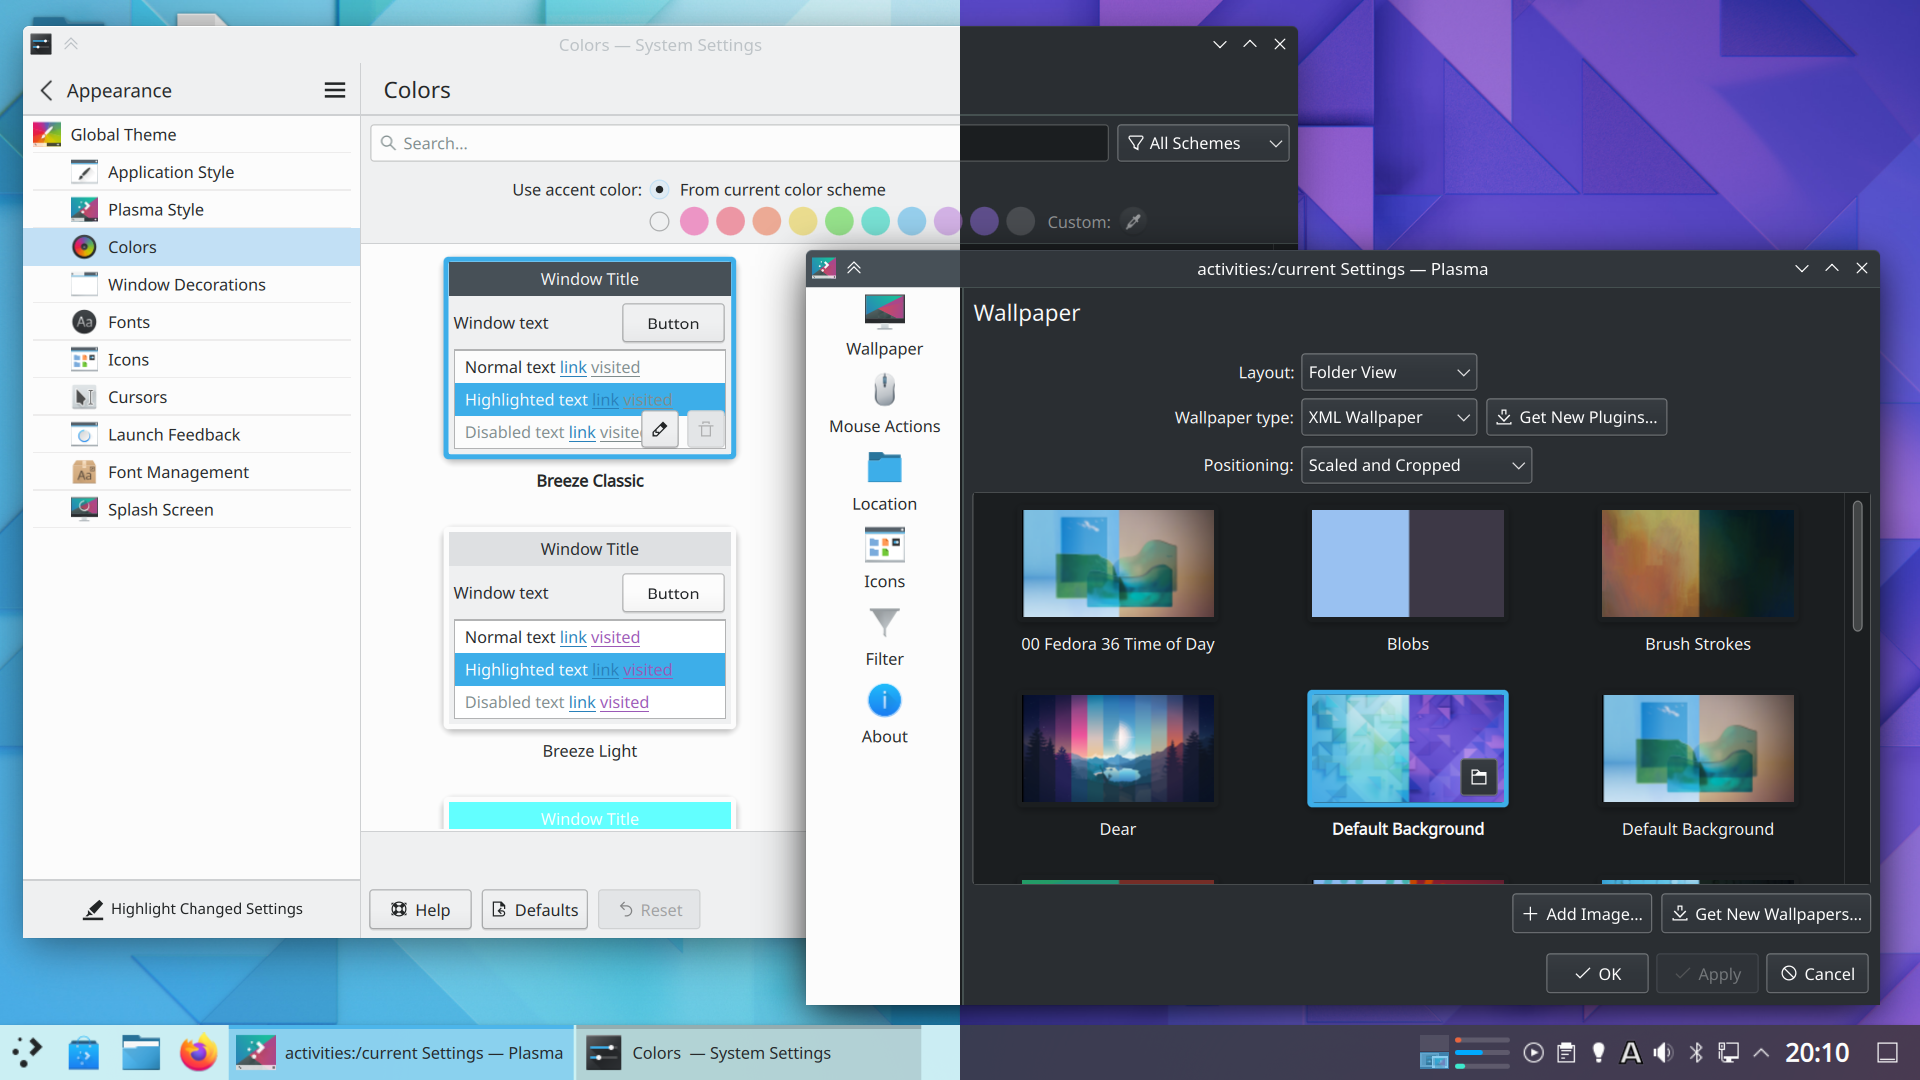Click the trash icon on Breeze Classic scheme
This screenshot has height=1080, width=1920.
pos(706,430)
